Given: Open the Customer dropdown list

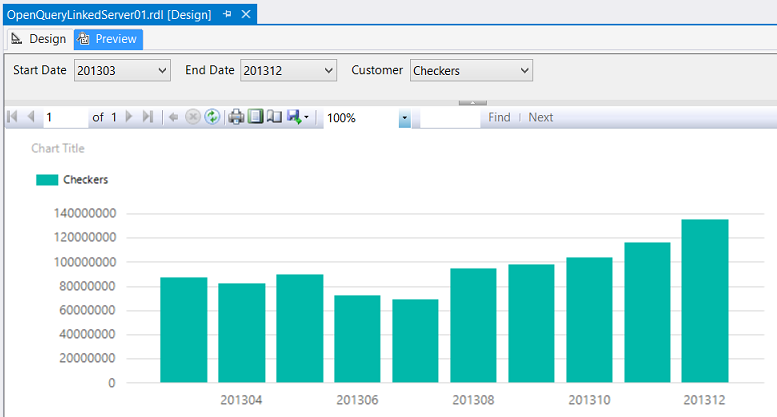Looking at the screenshot, I should 525,71.
